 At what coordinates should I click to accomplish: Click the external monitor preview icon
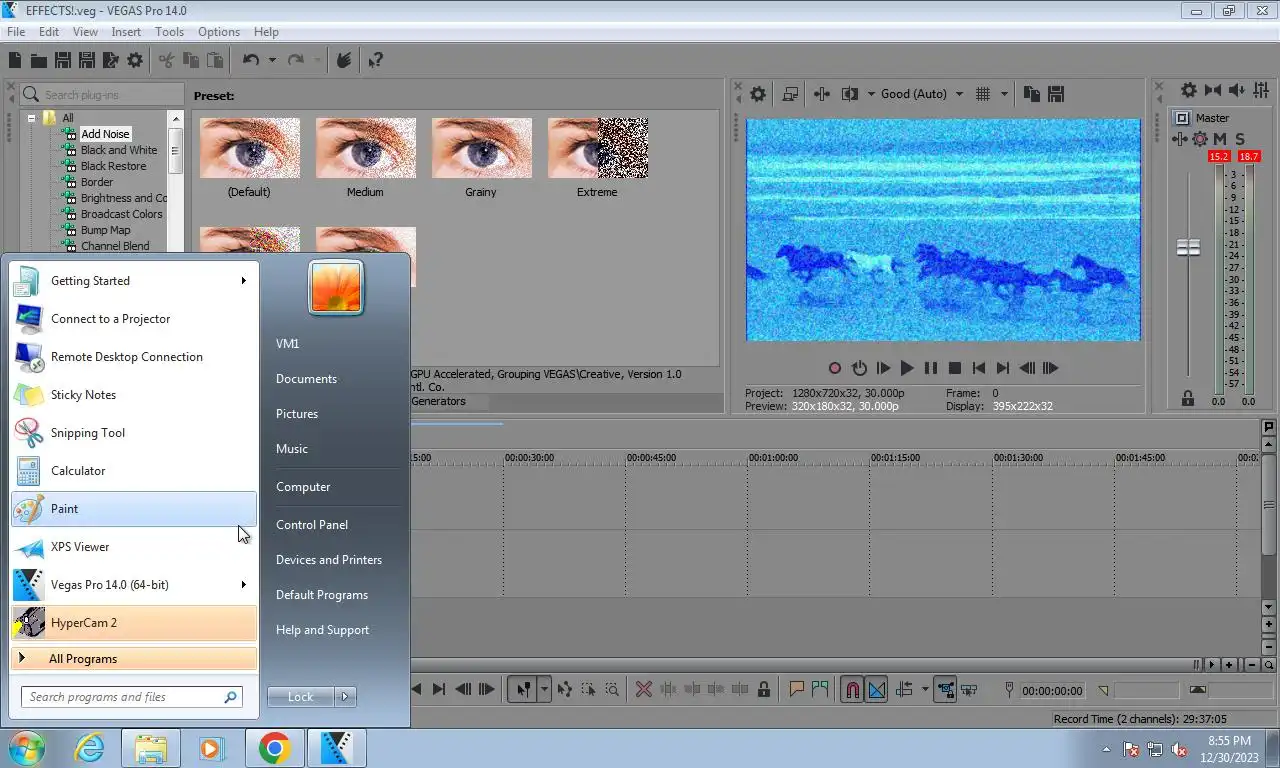790,94
